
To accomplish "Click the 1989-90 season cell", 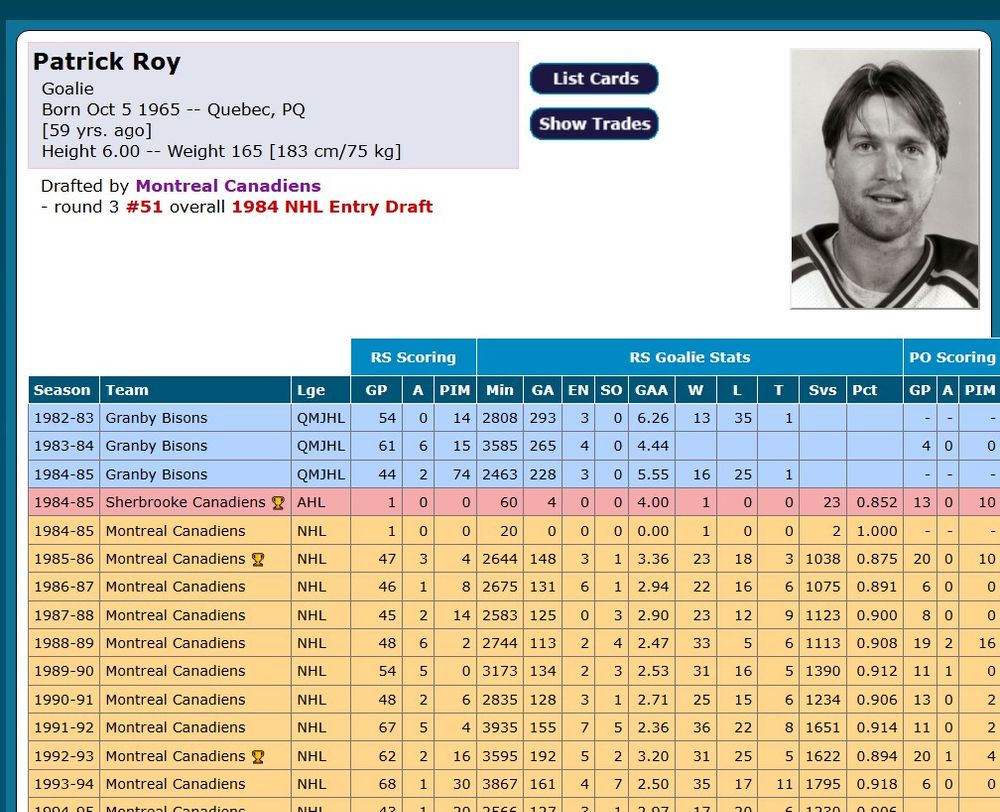I will (x=63, y=671).
